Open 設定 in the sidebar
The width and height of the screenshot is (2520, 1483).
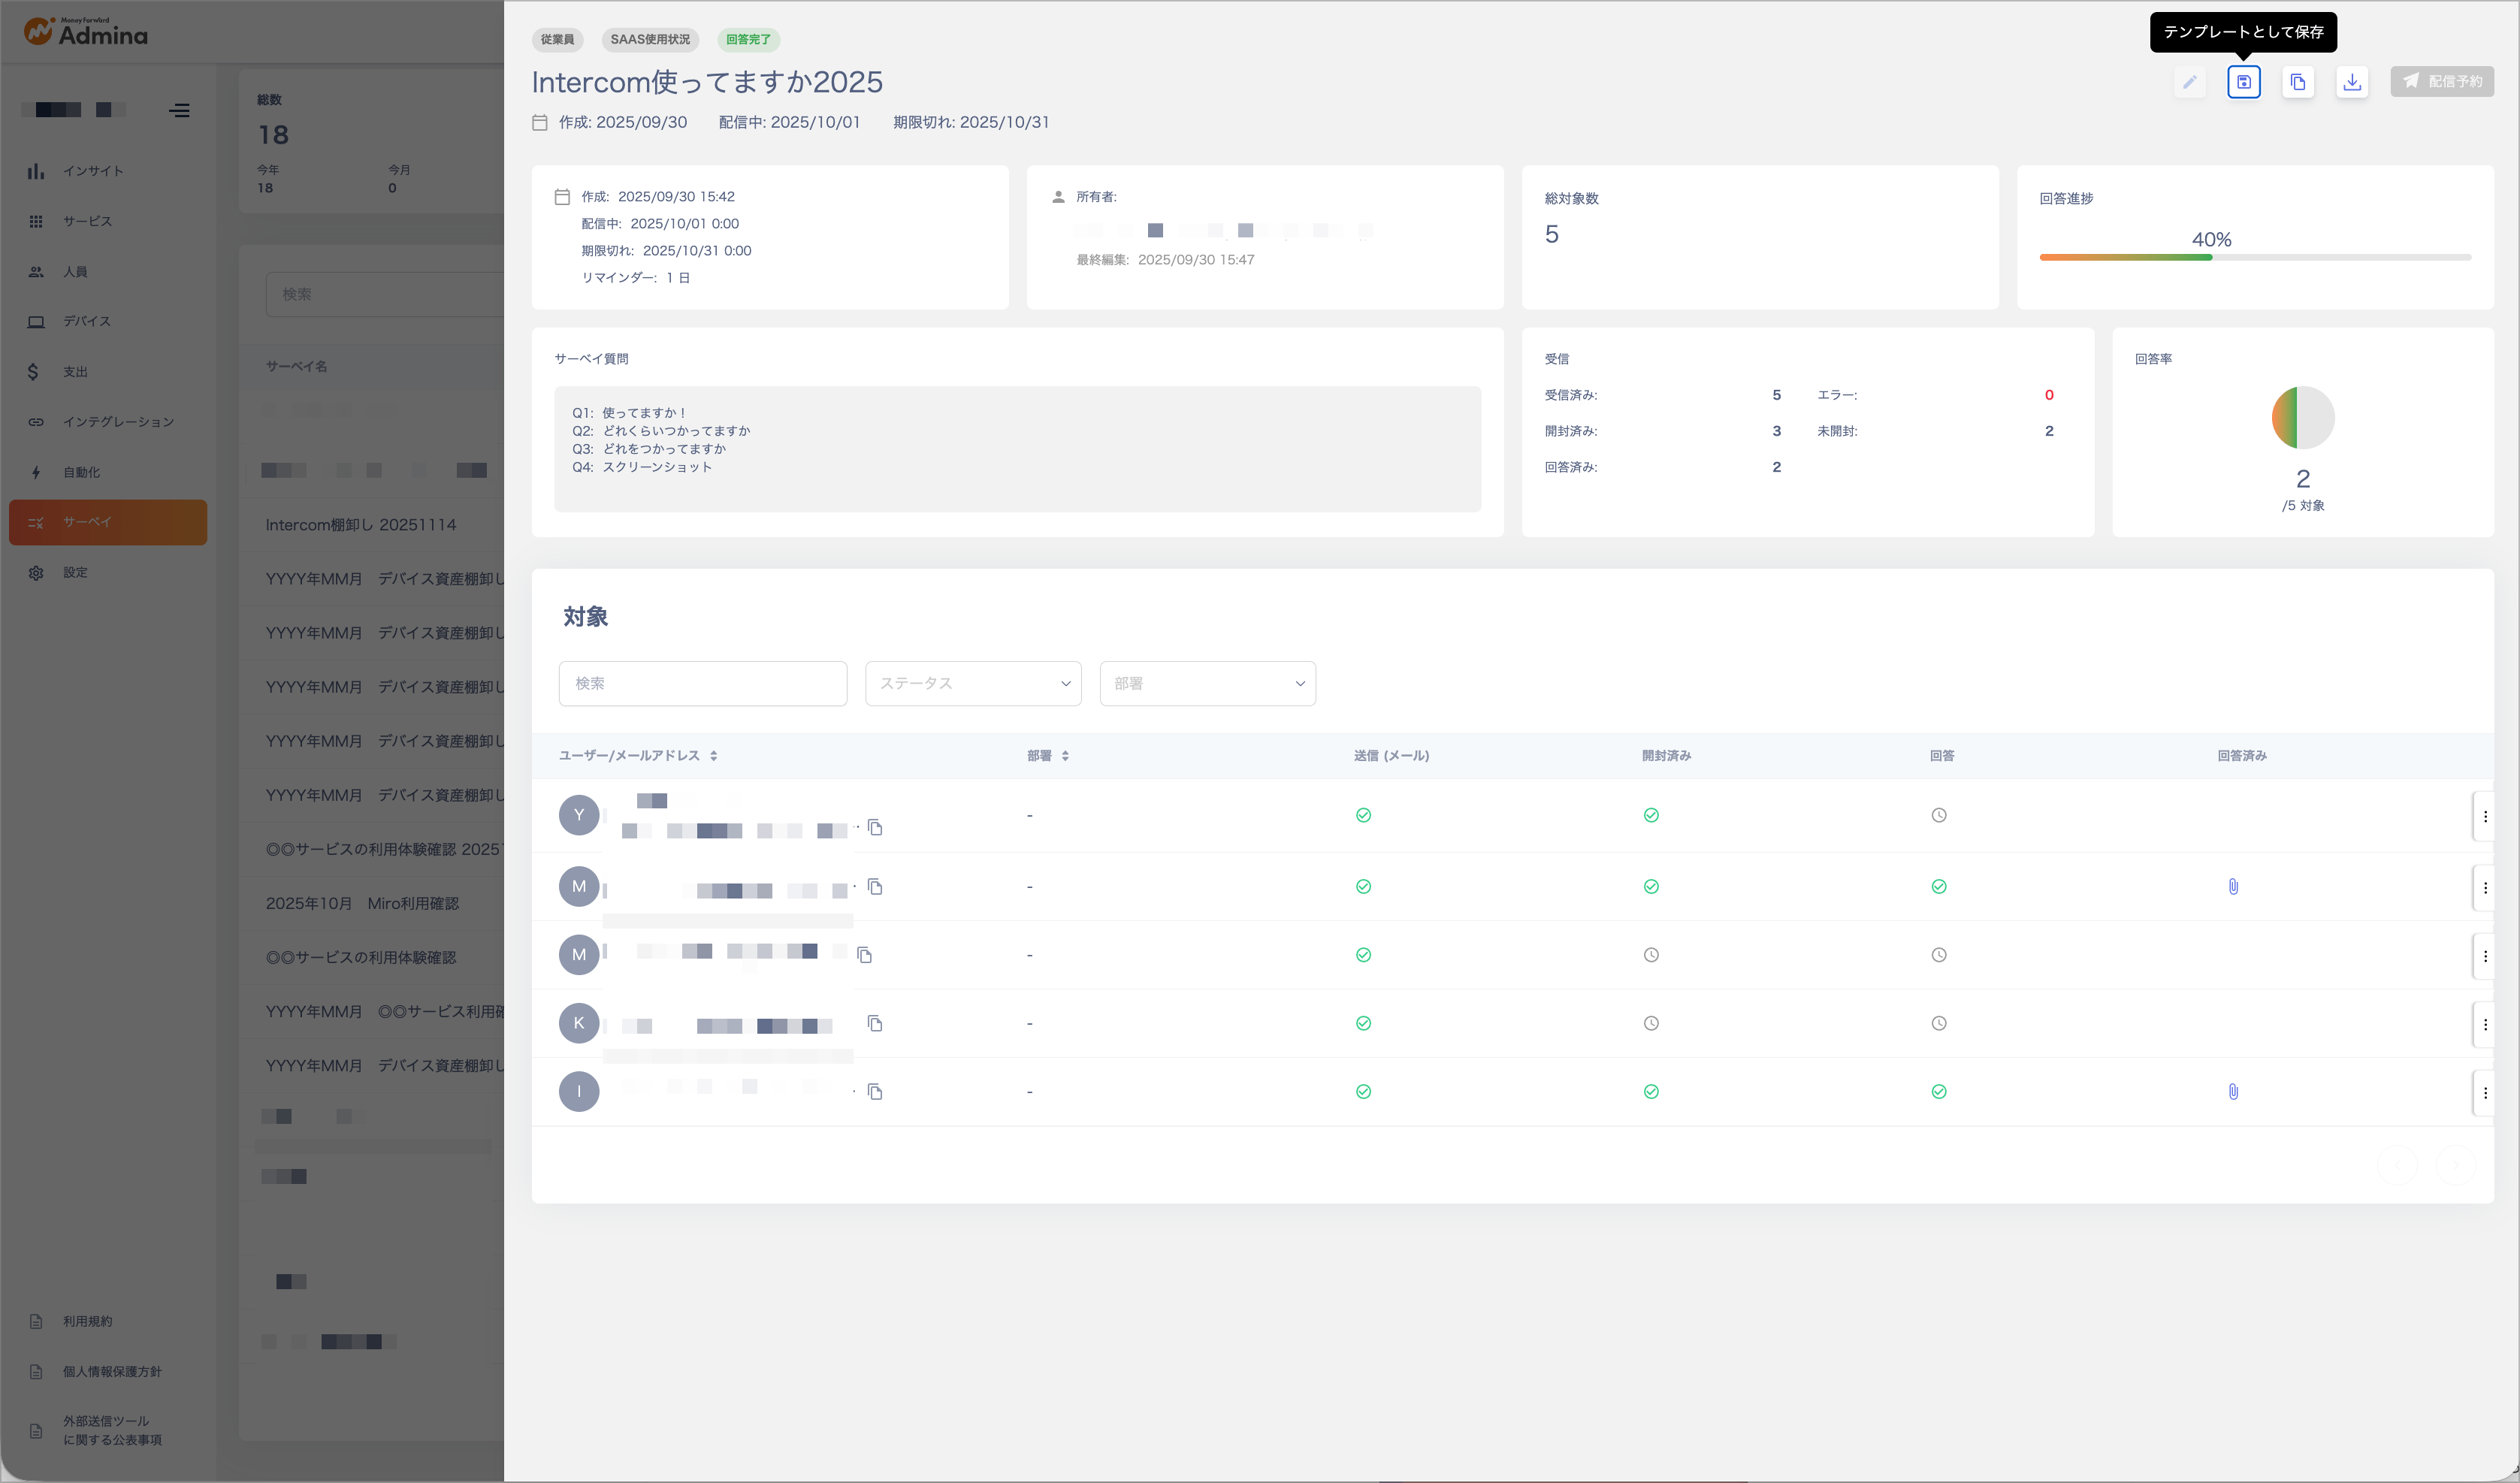tap(108, 573)
